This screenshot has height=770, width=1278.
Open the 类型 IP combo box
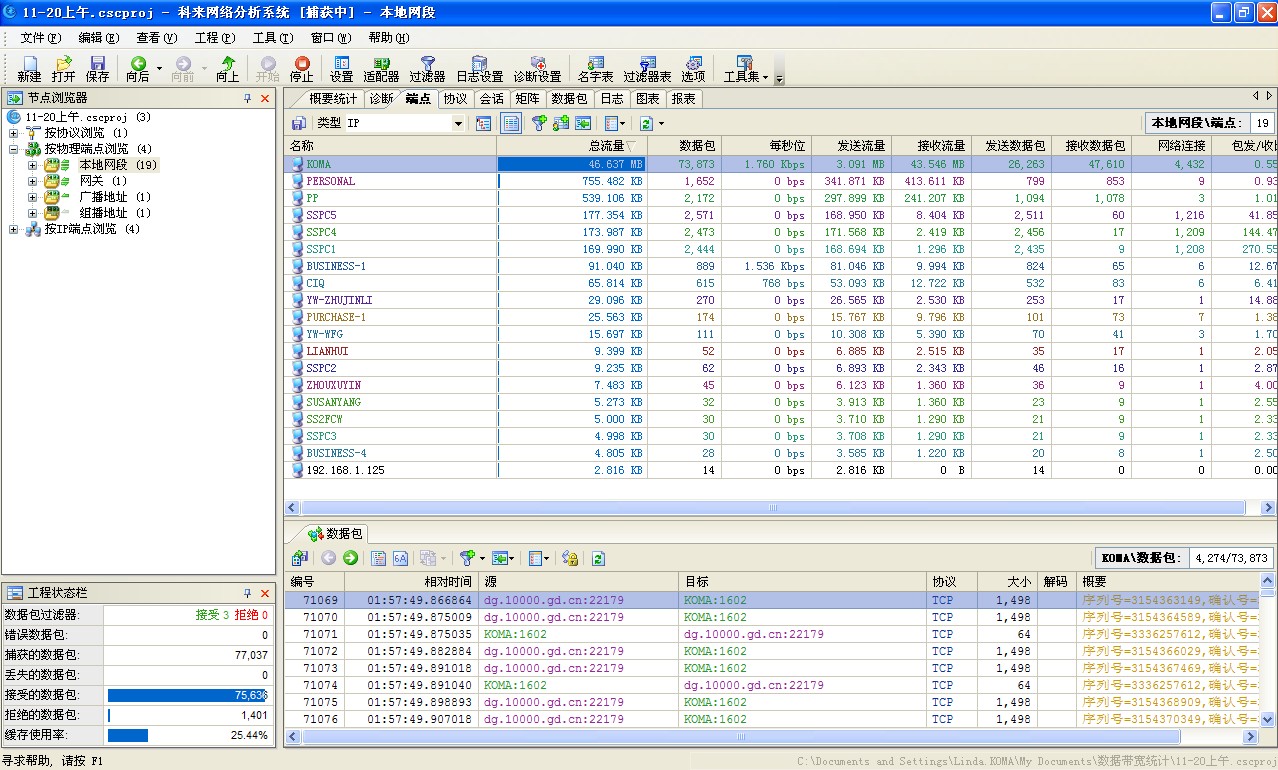point(458,123)
